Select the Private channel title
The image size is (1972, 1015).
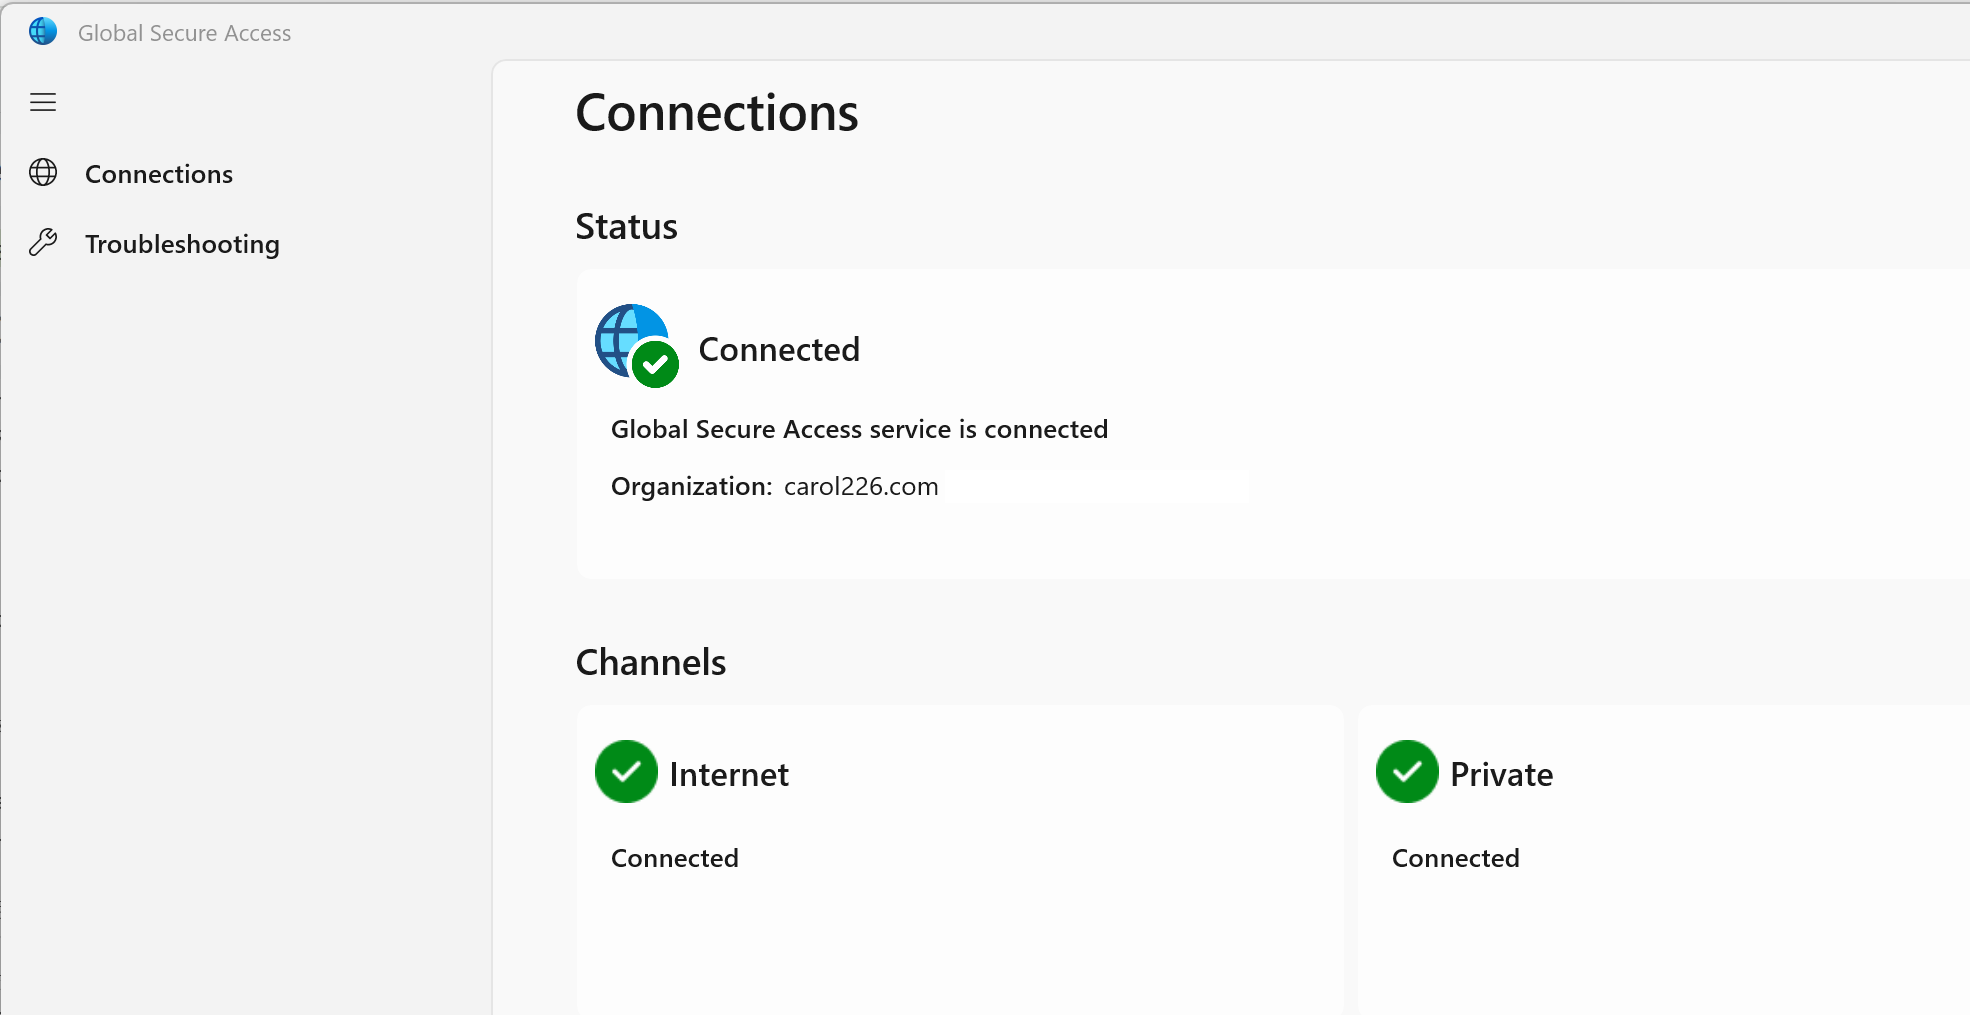click(x=1501, y=775)
